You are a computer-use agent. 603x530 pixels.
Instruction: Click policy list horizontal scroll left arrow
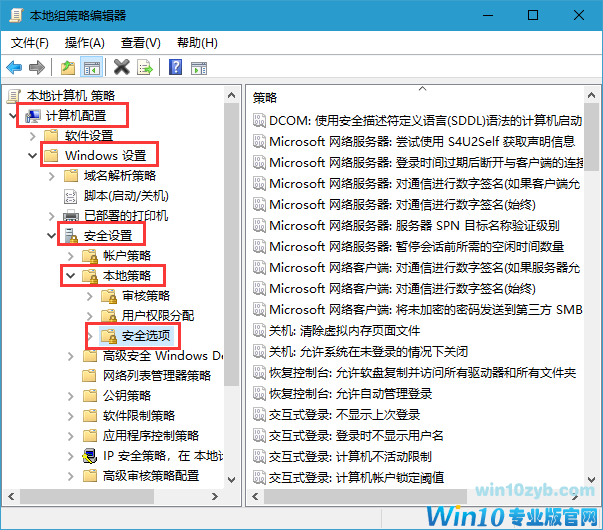click(x=255, y=497)
